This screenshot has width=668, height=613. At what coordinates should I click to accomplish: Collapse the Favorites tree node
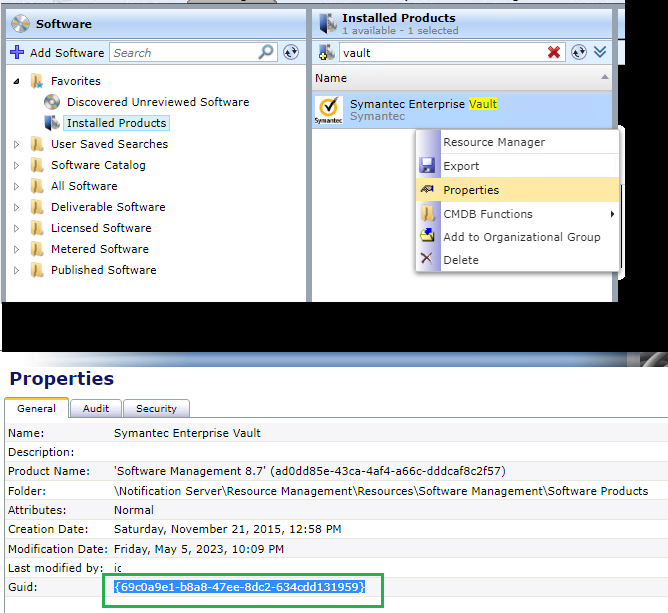coord(16,81)
